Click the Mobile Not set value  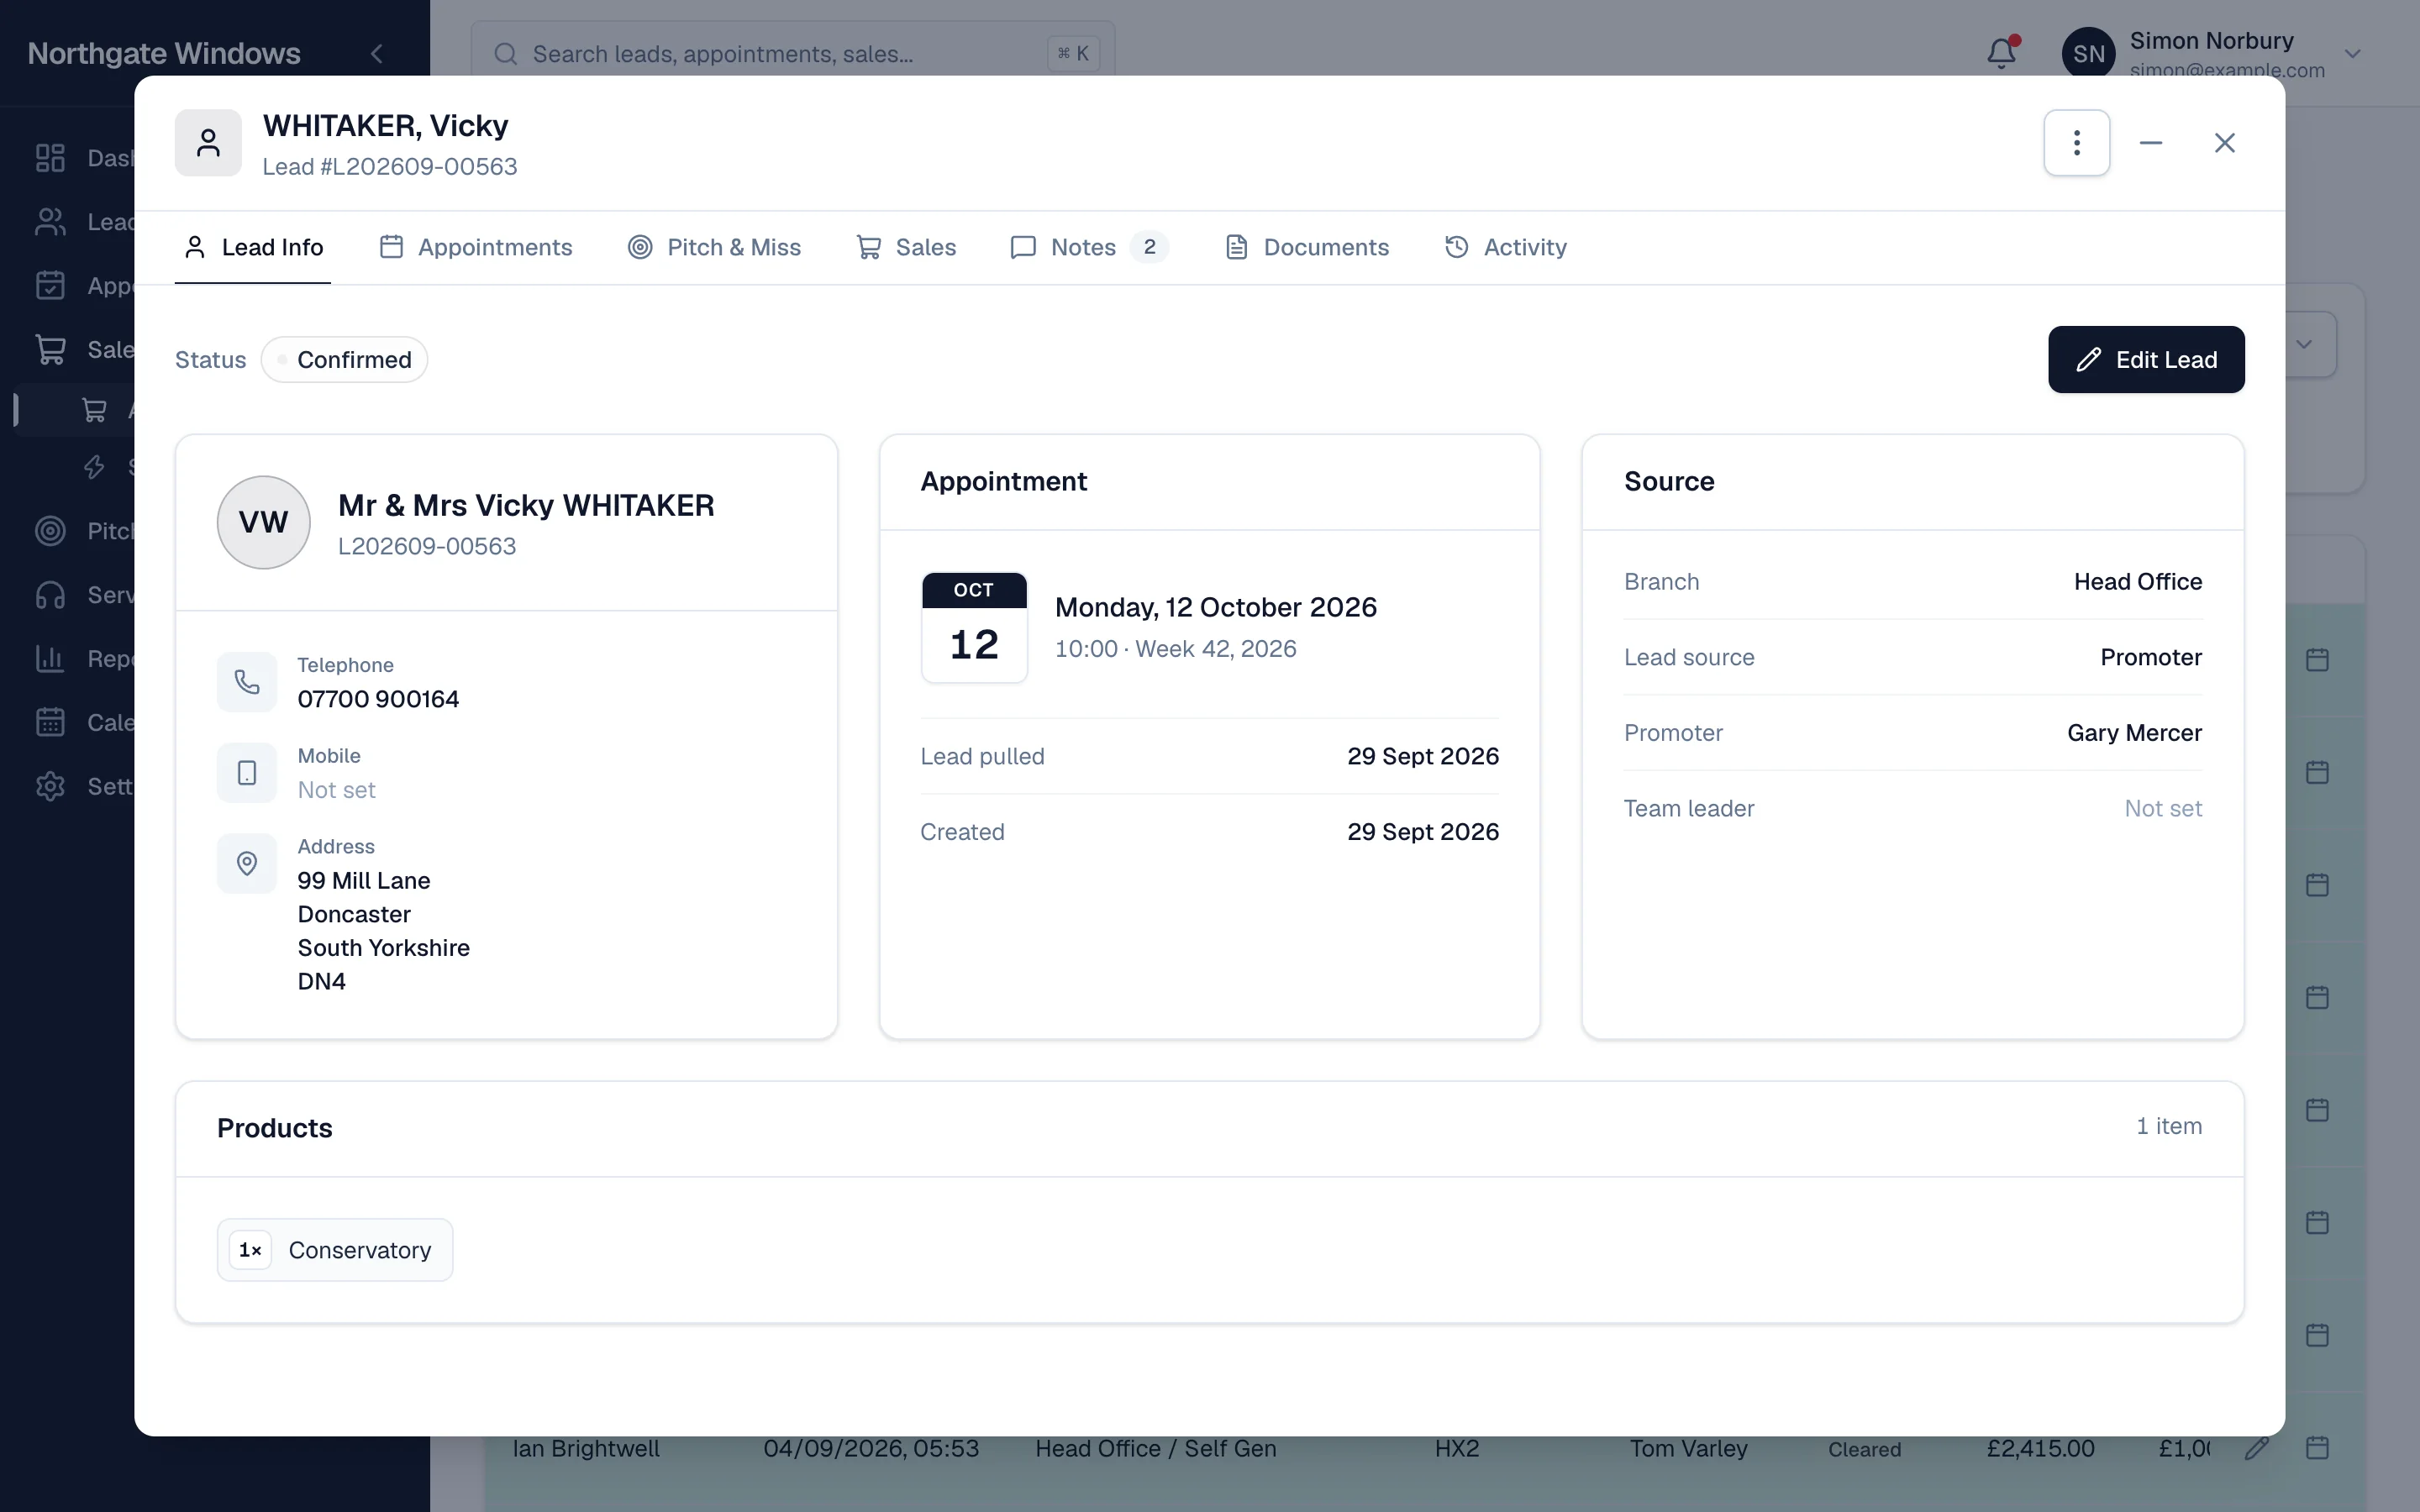[337, 790]
